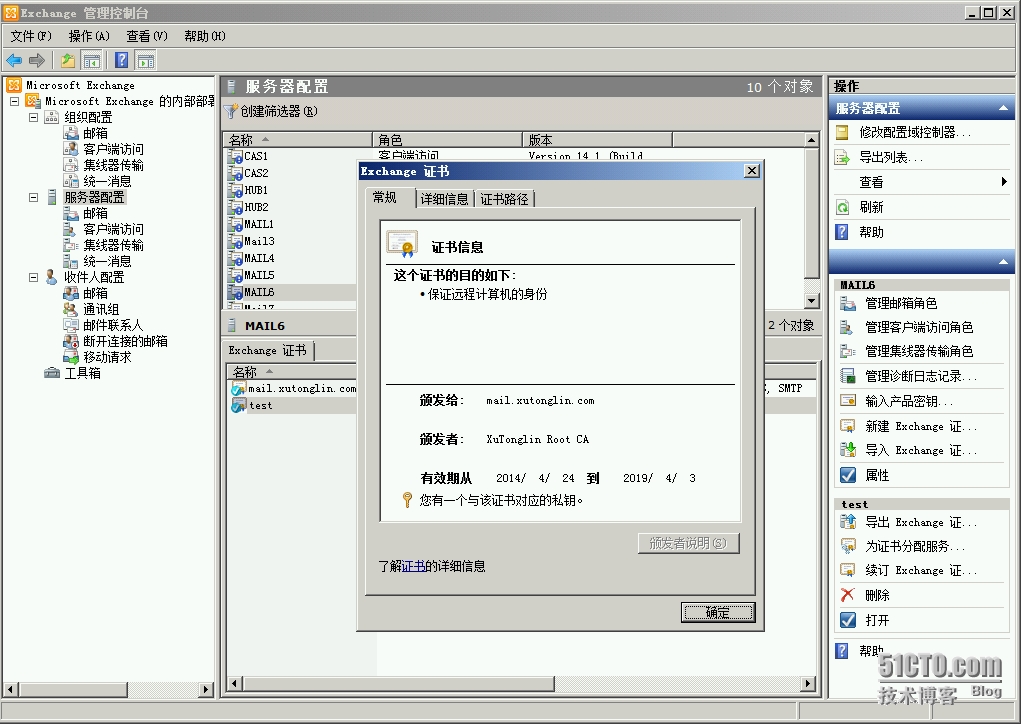Open the 查看(V) menu
The height and width of the screenshot is (724, 1021).
(x=147, y=36)
